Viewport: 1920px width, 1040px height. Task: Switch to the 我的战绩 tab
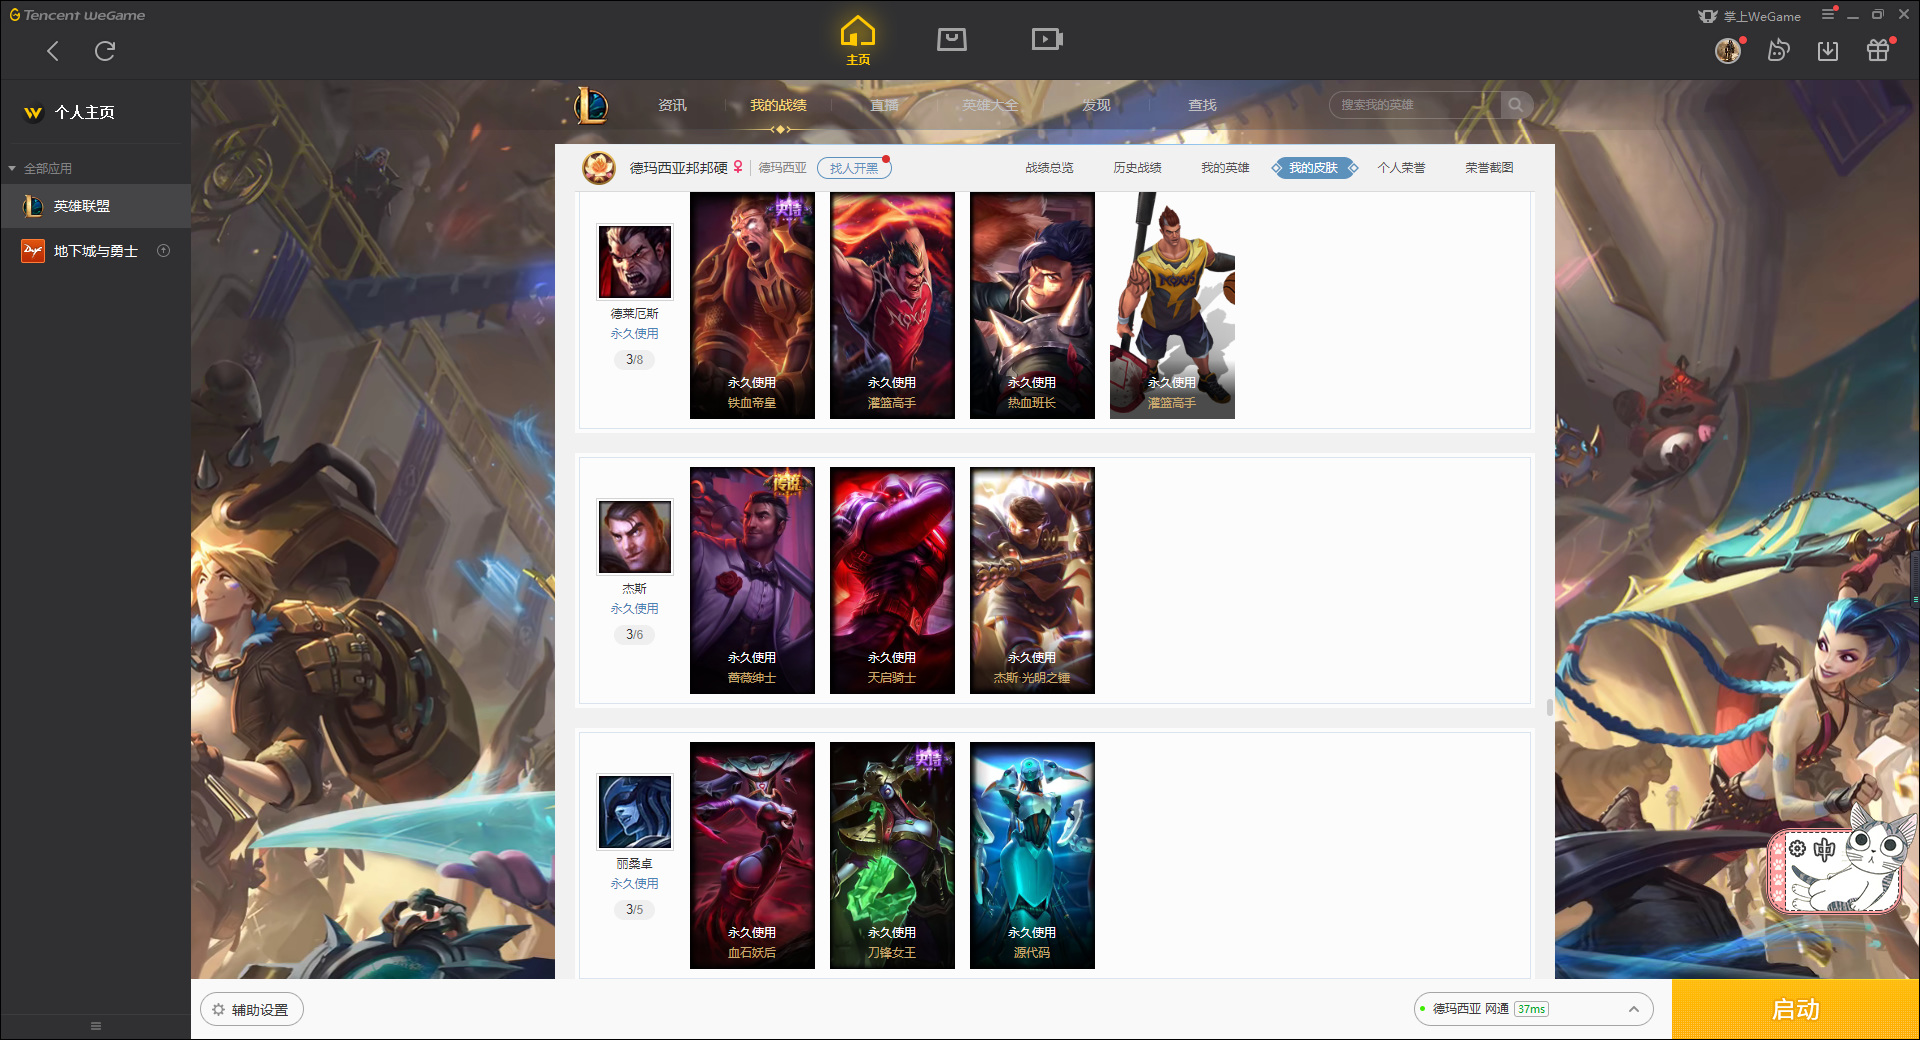pyautogui.click(x=778, y=105)
